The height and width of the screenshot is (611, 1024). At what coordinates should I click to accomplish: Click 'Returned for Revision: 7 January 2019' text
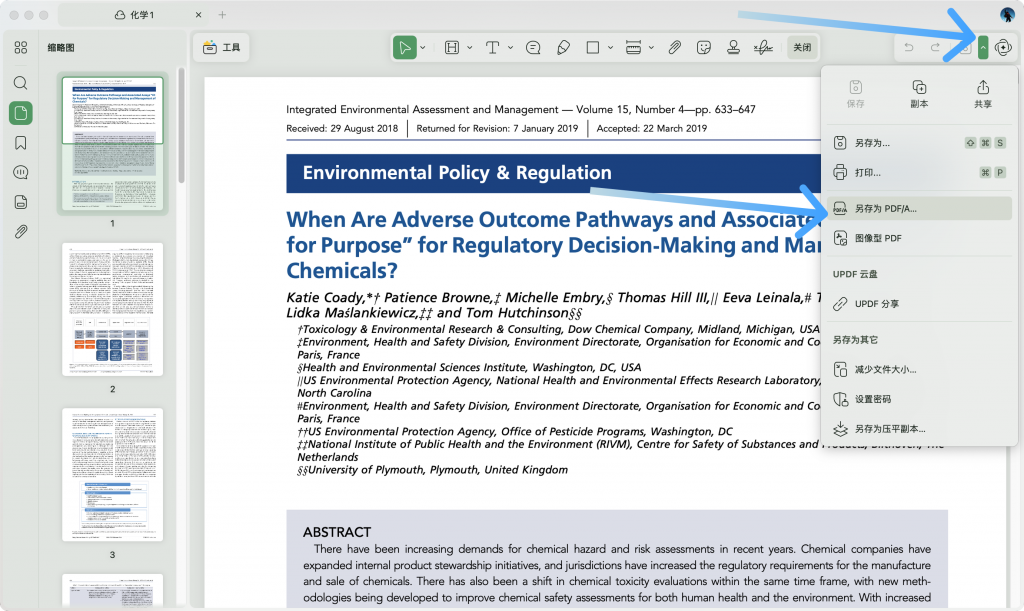[497, 129]
